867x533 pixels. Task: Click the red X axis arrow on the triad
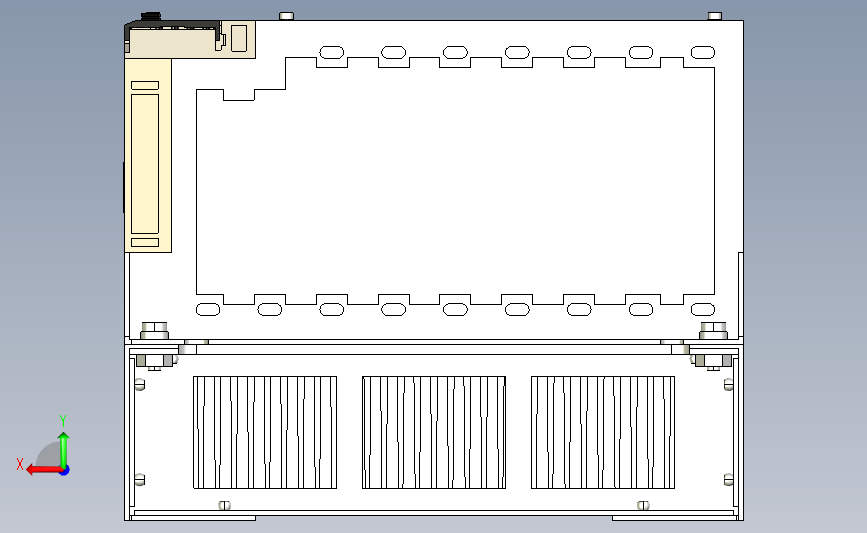44,470
